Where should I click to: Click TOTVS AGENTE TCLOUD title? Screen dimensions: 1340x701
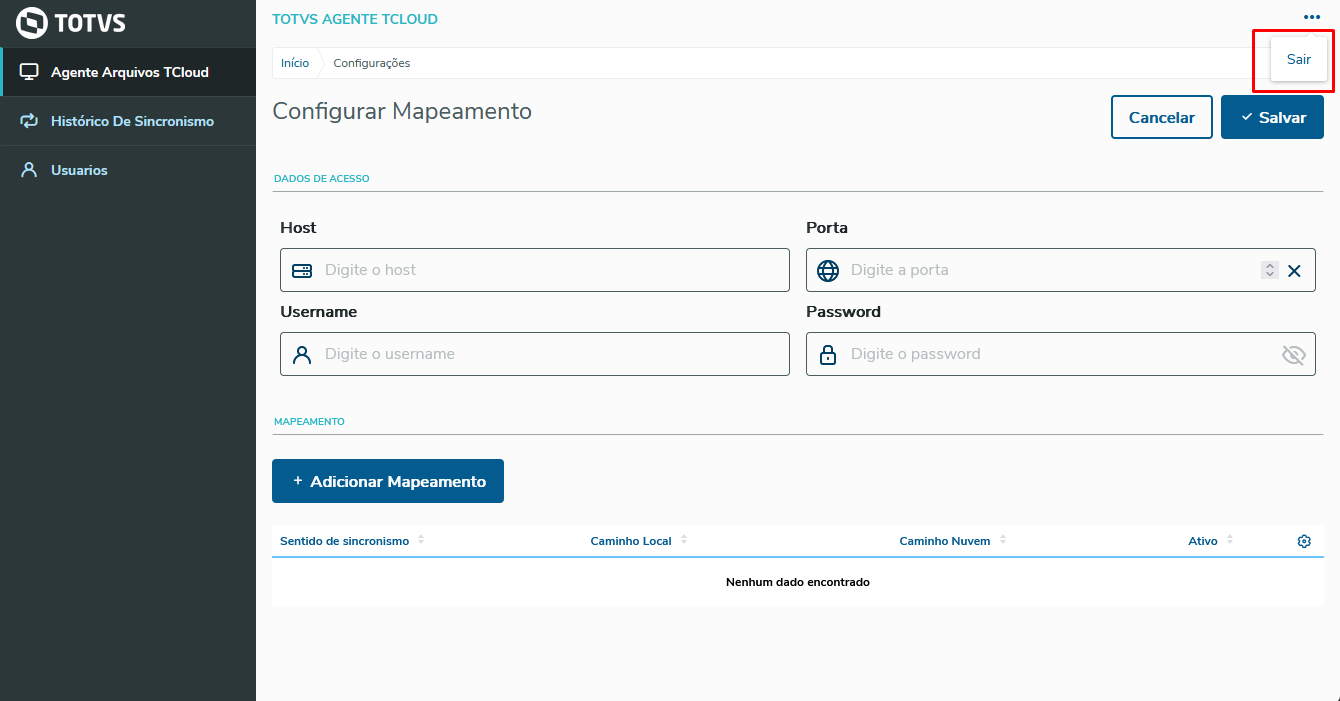pos(355,19)
